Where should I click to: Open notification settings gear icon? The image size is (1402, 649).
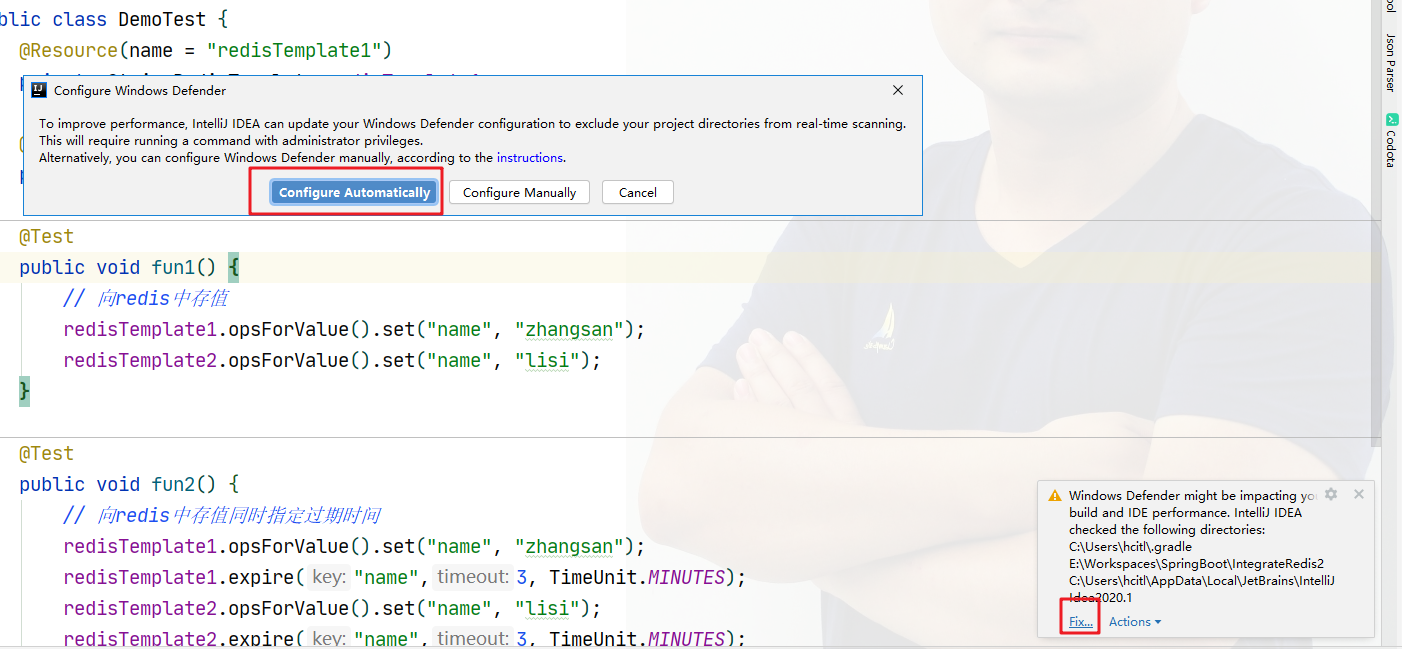click(x=1331, y=494)
